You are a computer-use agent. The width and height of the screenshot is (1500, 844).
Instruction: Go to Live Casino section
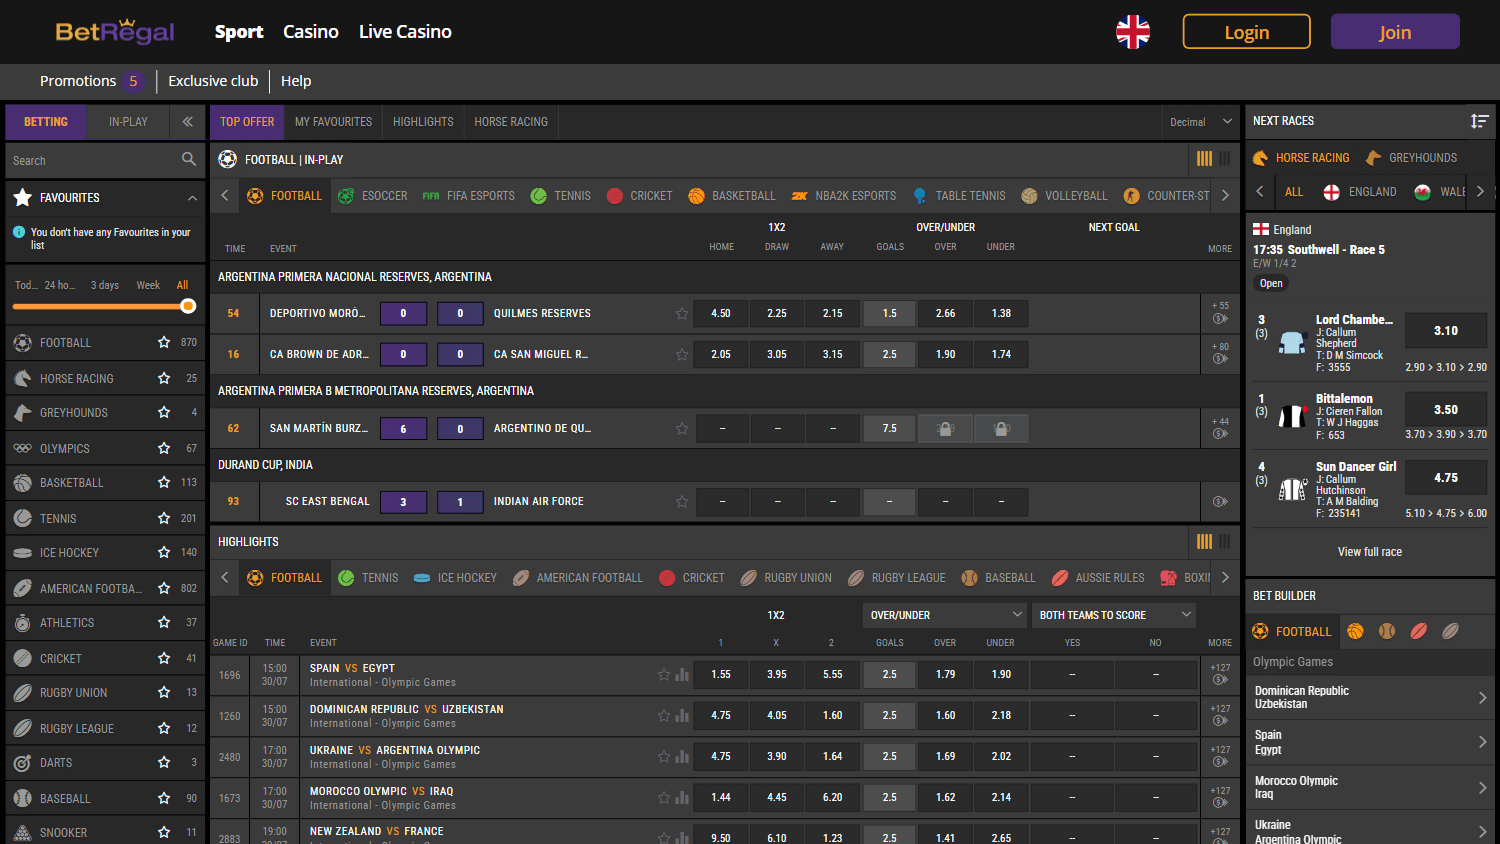click(x=405, y=32)
